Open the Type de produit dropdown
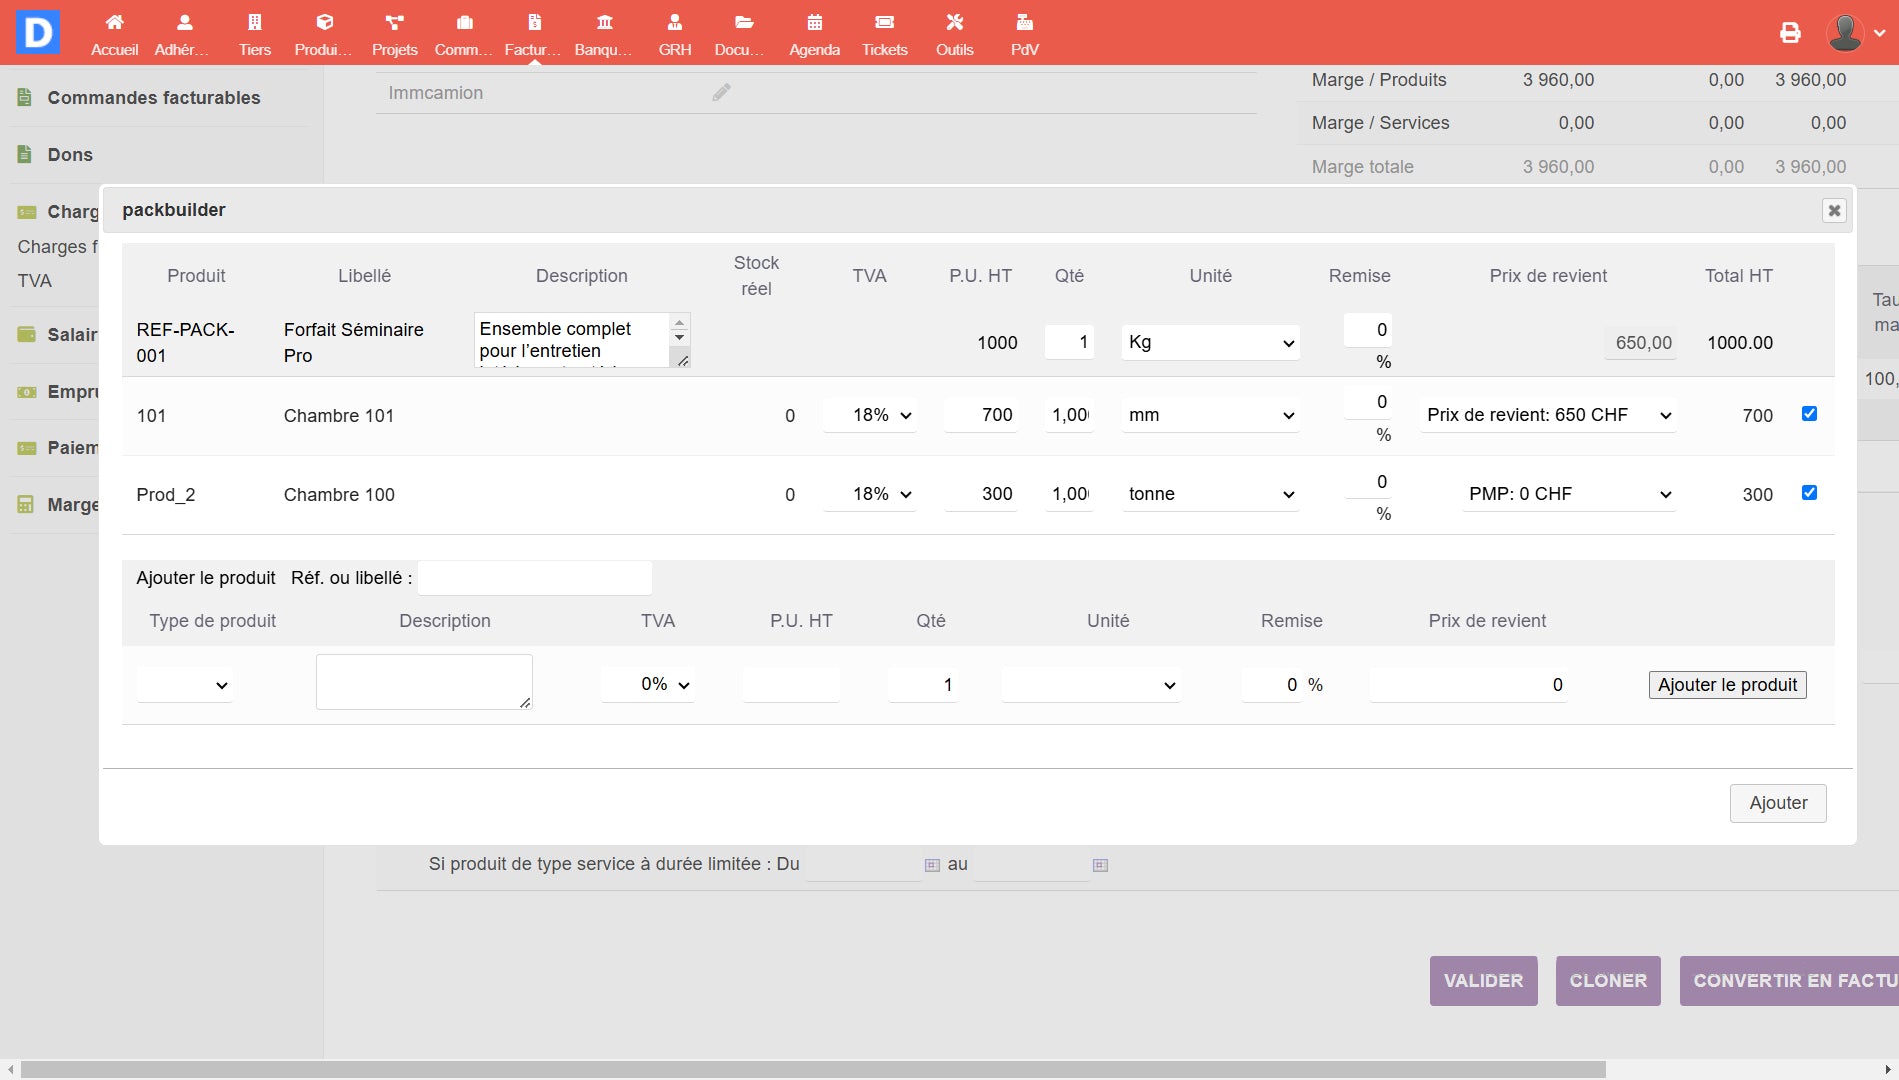The height and width of the screenshot is (1080, 1899). [185, 685]
